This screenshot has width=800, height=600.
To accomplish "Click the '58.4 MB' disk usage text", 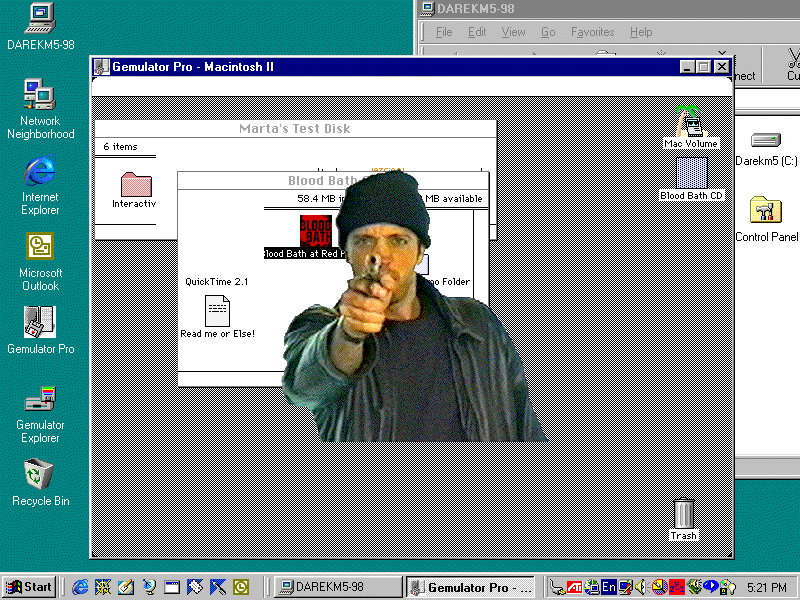I will [x=316, y=198].
